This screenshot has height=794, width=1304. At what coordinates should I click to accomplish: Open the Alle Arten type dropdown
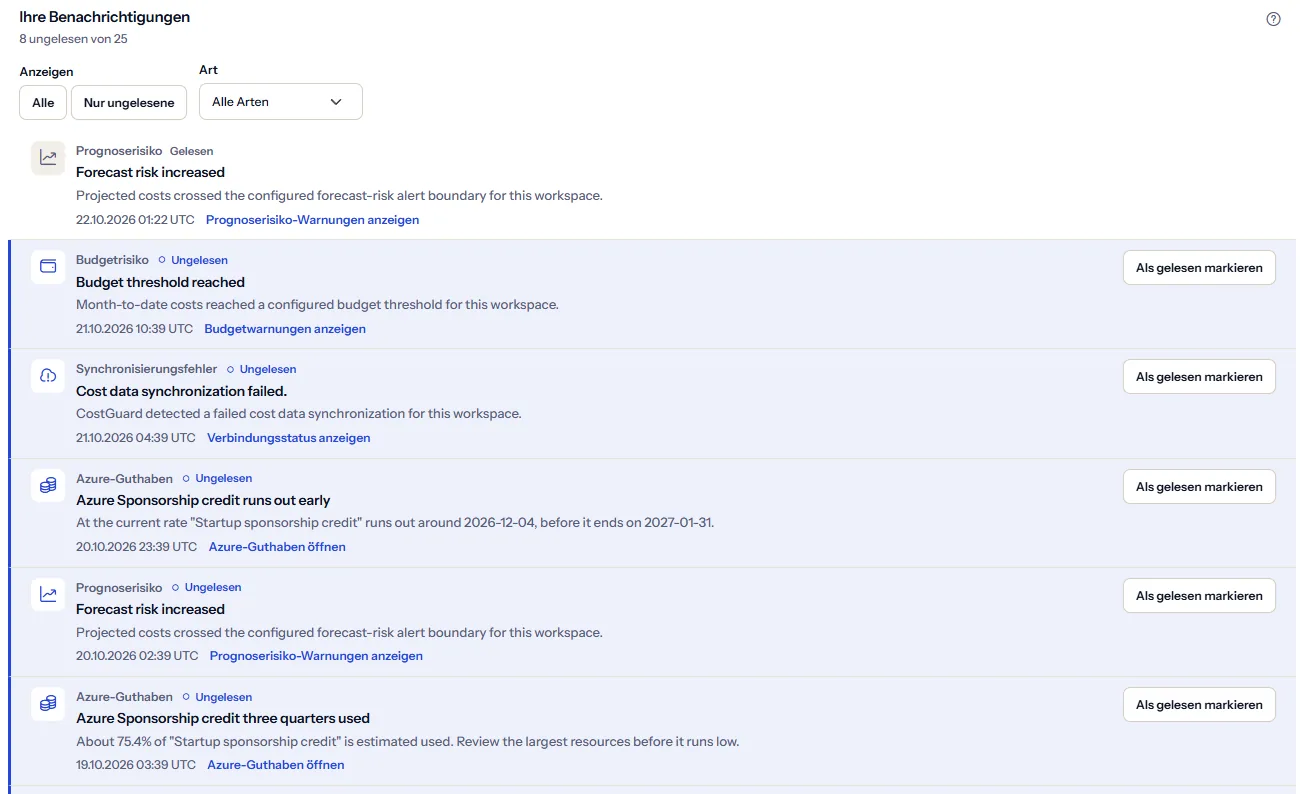pos(281,102)
